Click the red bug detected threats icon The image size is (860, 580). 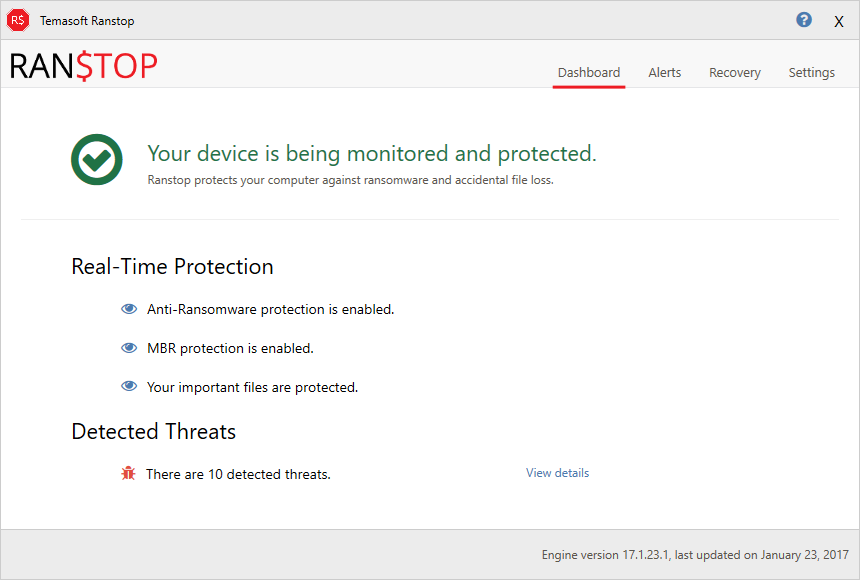point(128,473)
